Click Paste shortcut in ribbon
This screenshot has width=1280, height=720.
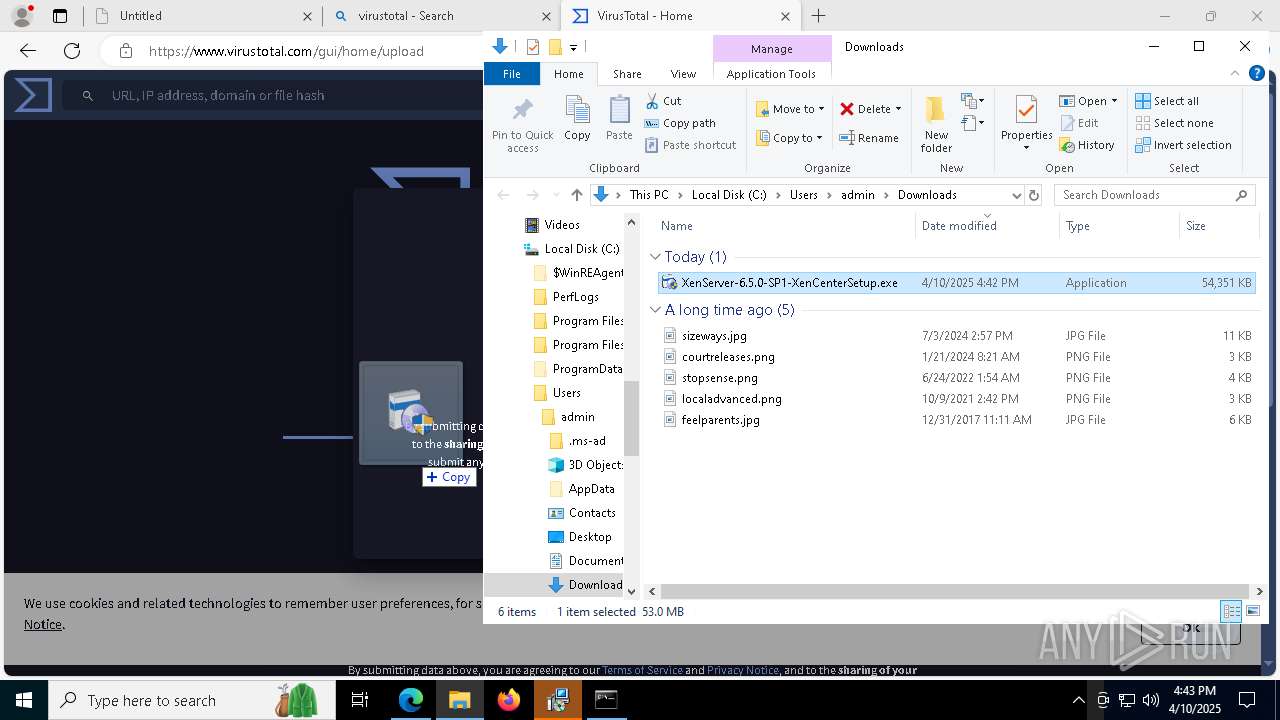pos(690,145)
